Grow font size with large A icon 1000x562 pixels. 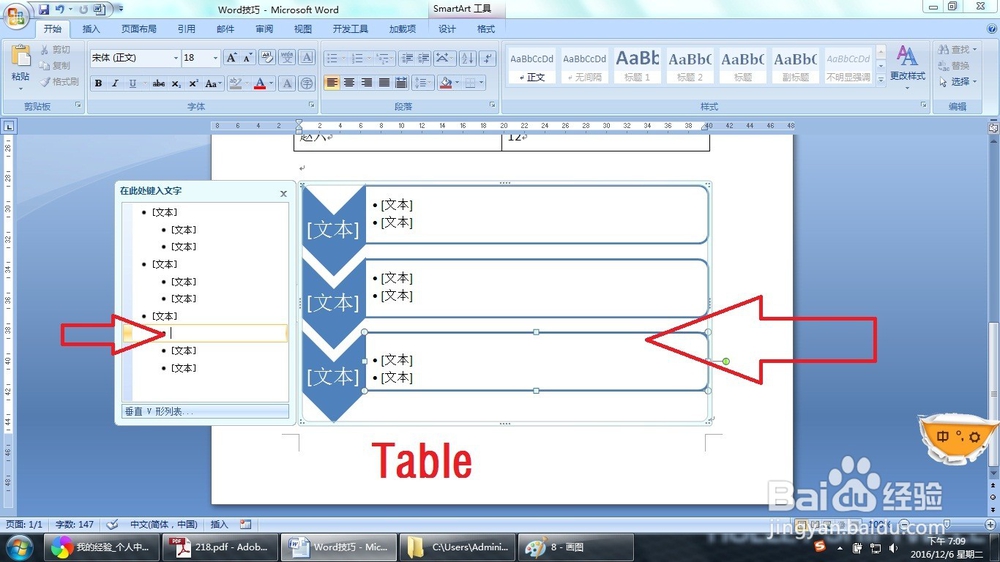point(232,58)
